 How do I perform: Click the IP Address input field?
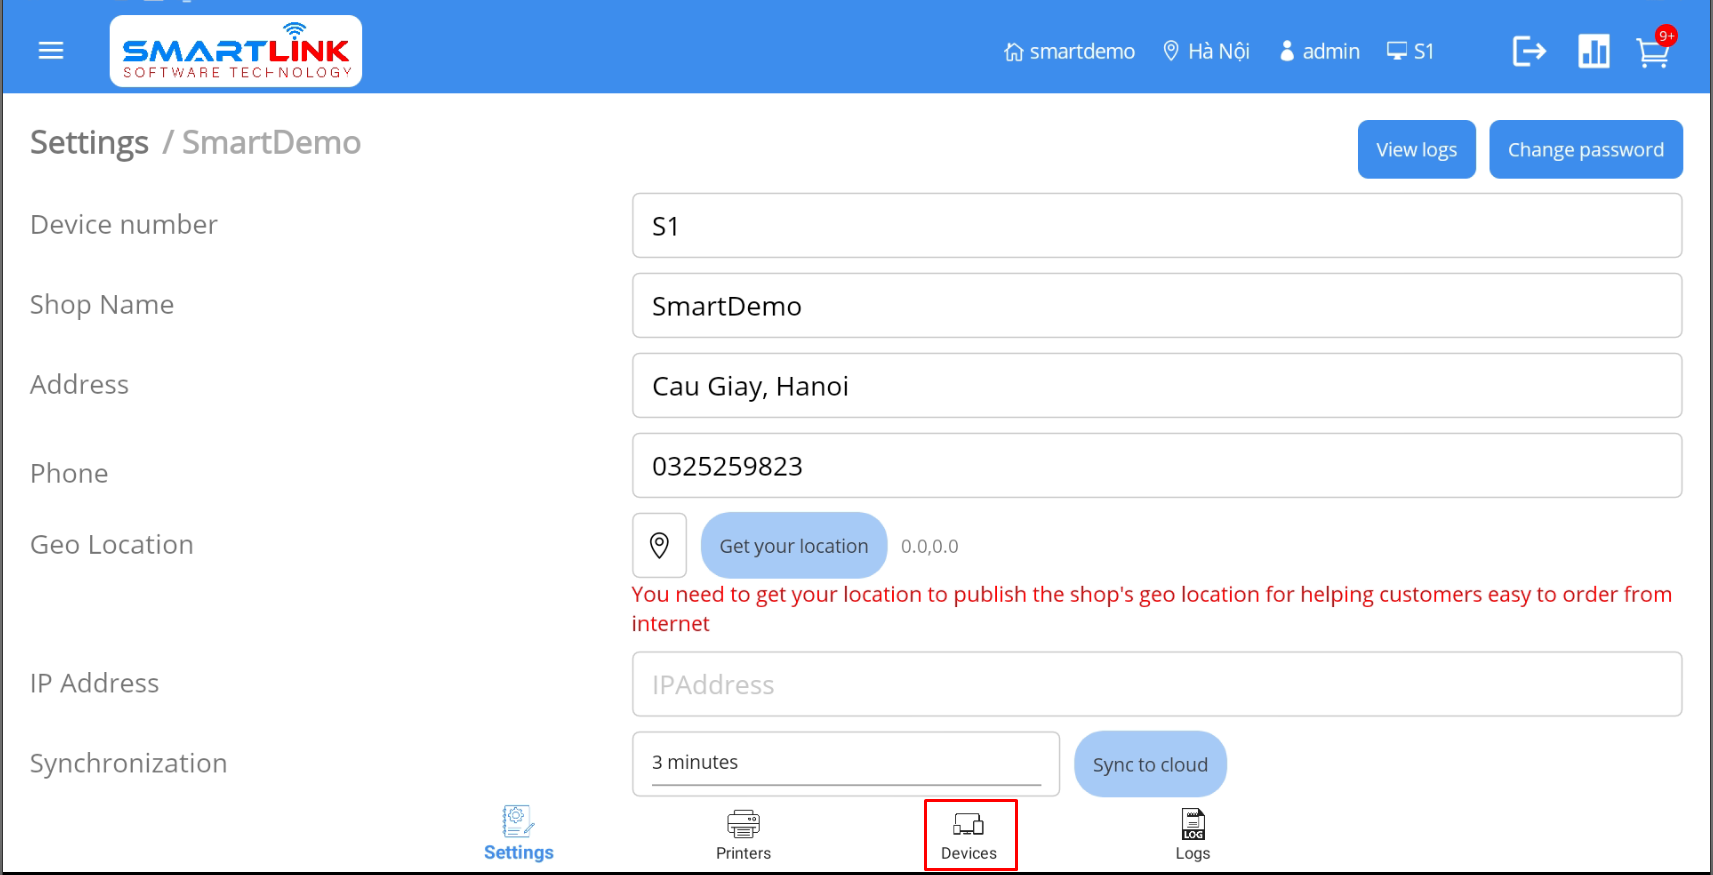pos(1156,684)
